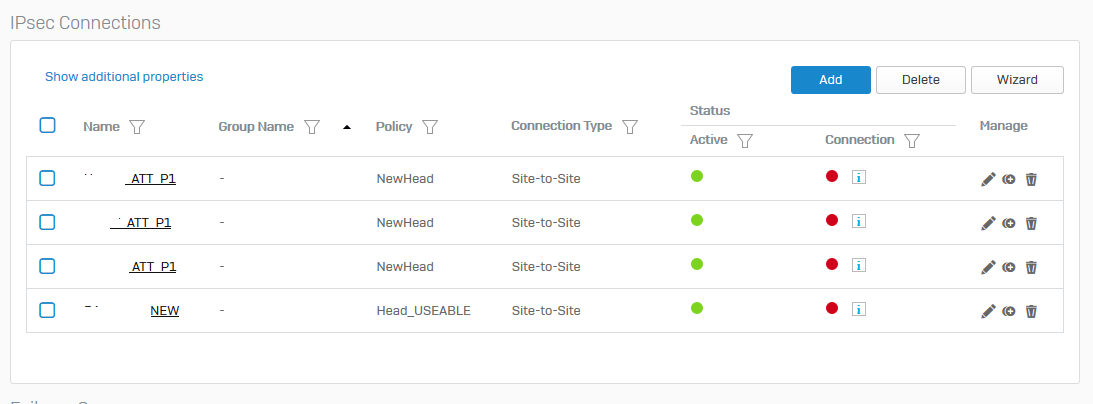The image size is (1093, 404).
Task: Open the third ATT_P1 connection name
Action: 153,267
